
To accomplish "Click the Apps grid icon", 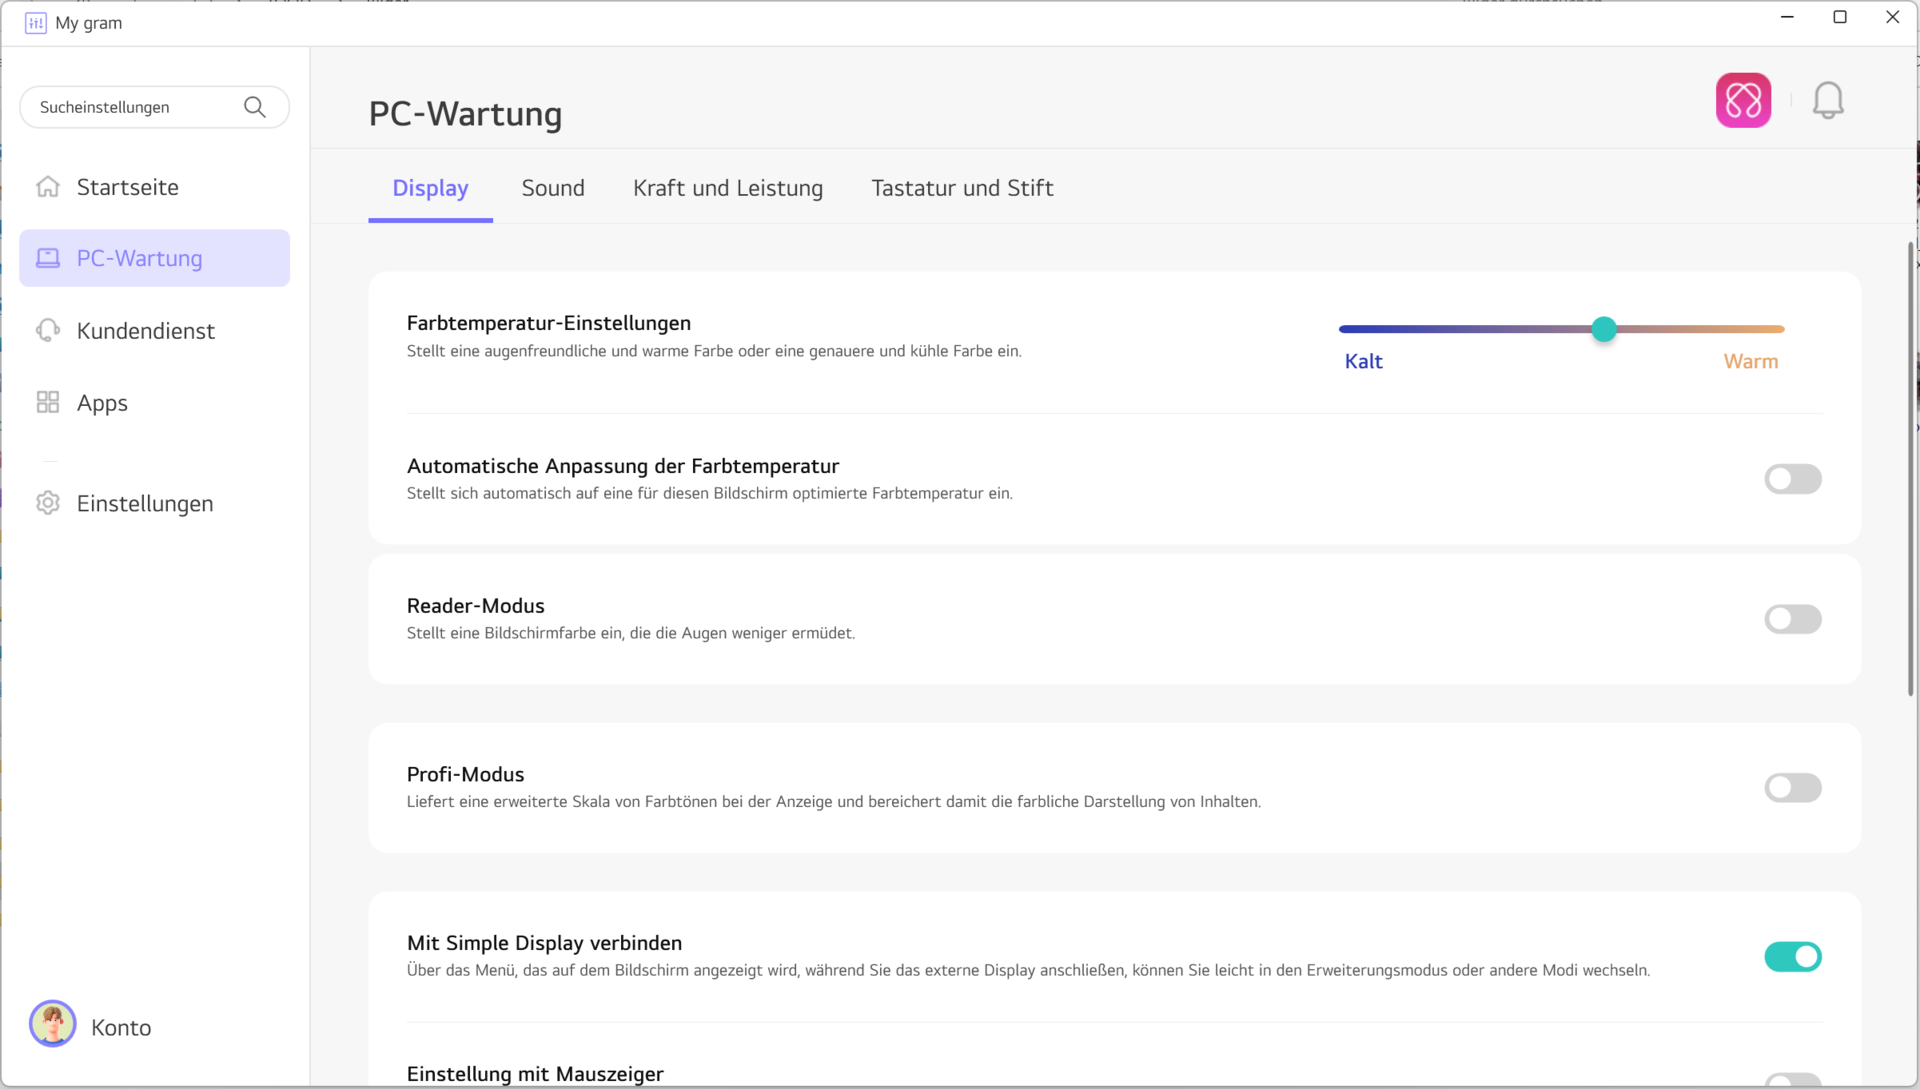I will tap(48, 403).
